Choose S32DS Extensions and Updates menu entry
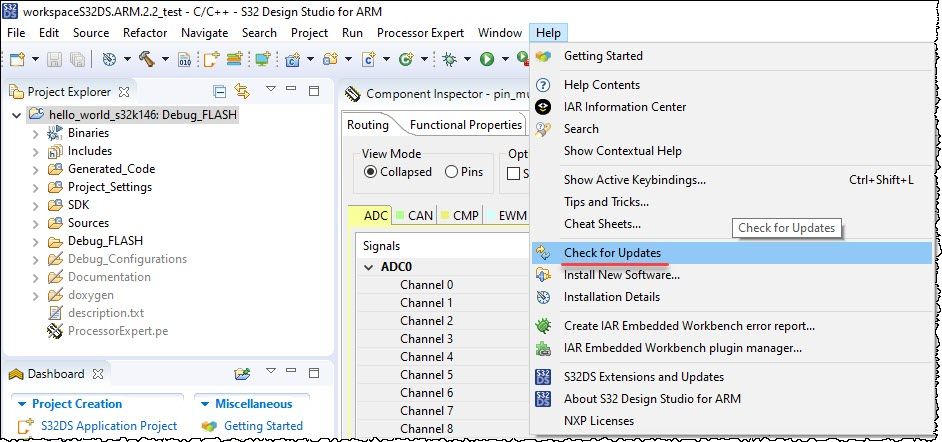The width and height of the screenshot is (942, 442). click(x=731, y=377)
